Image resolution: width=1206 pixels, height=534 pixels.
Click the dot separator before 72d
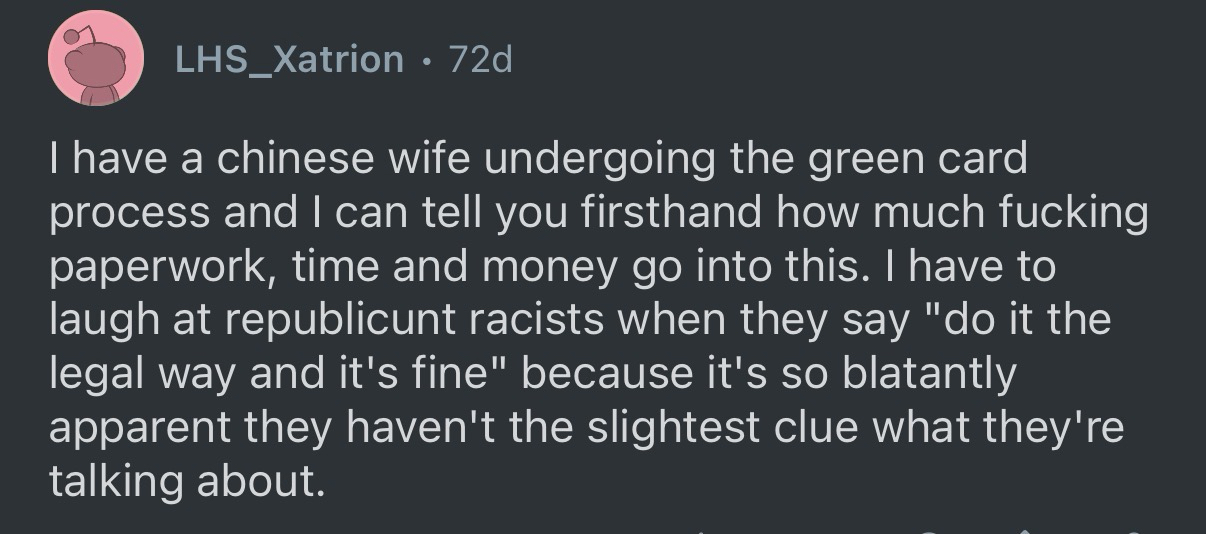pos(428,62)
